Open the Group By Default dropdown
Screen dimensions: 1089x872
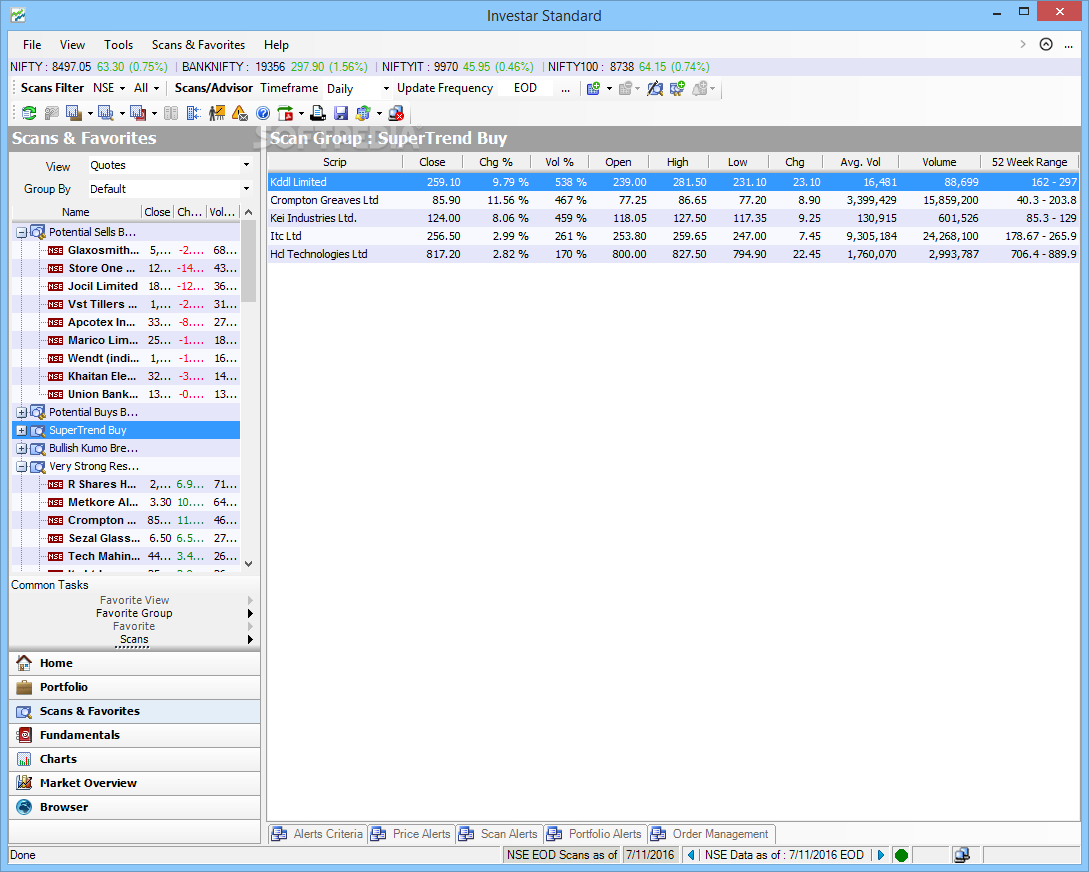[246, 189]
